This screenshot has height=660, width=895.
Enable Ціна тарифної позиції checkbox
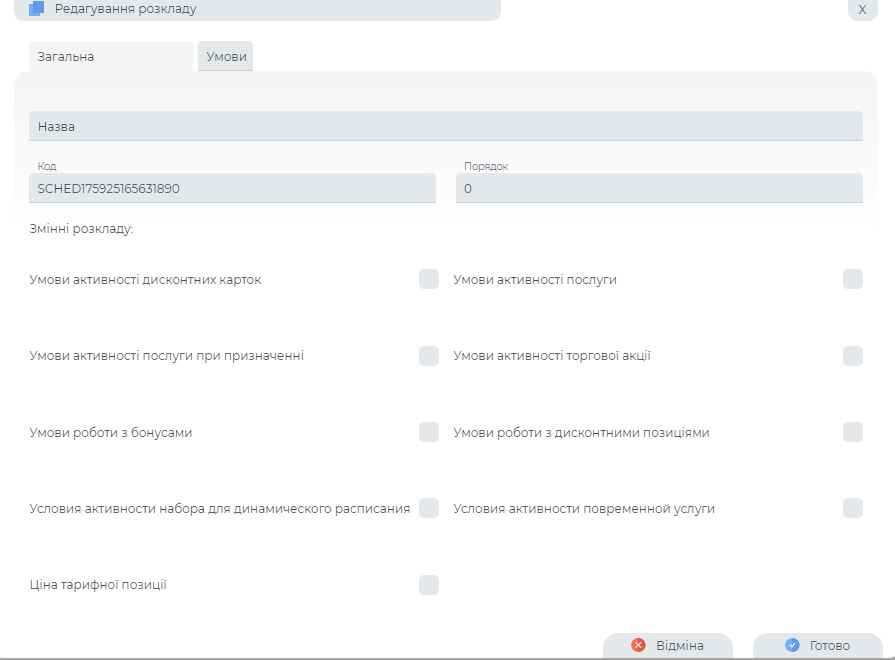(x=429, y=585)
